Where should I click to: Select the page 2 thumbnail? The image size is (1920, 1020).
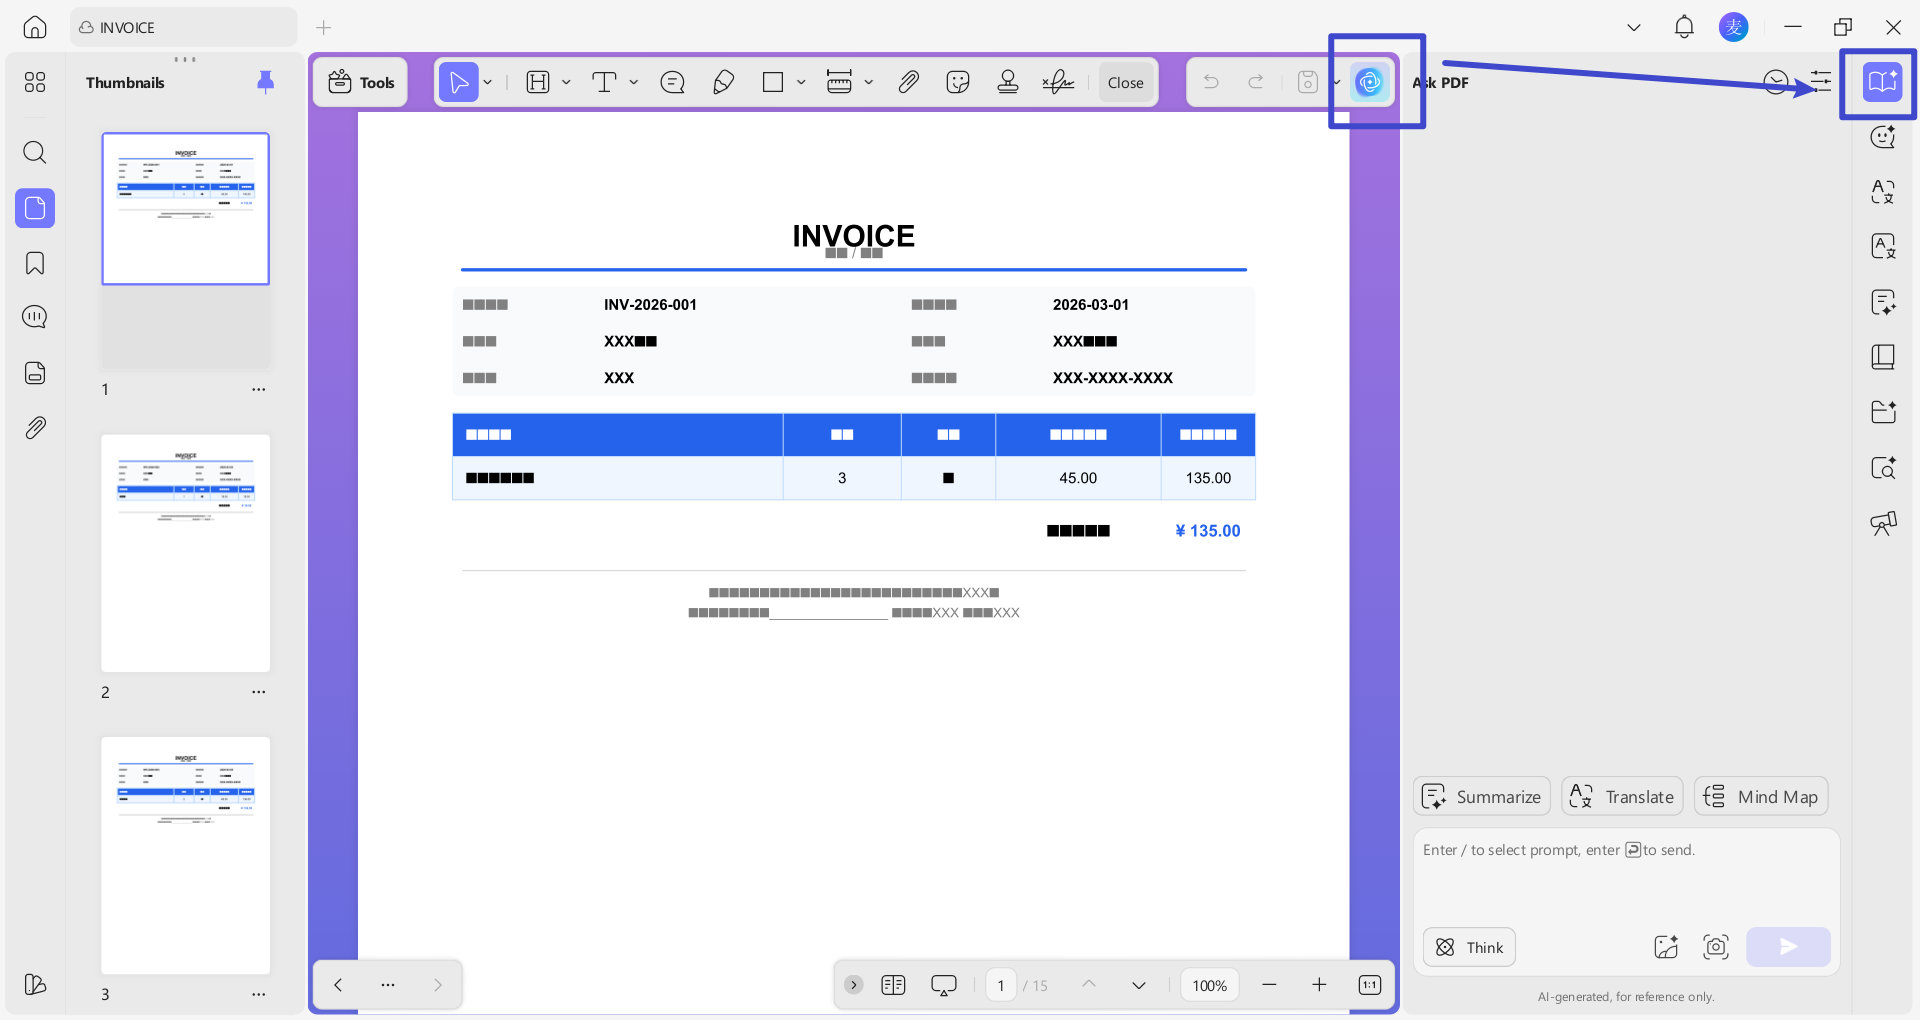pos(185,553)
